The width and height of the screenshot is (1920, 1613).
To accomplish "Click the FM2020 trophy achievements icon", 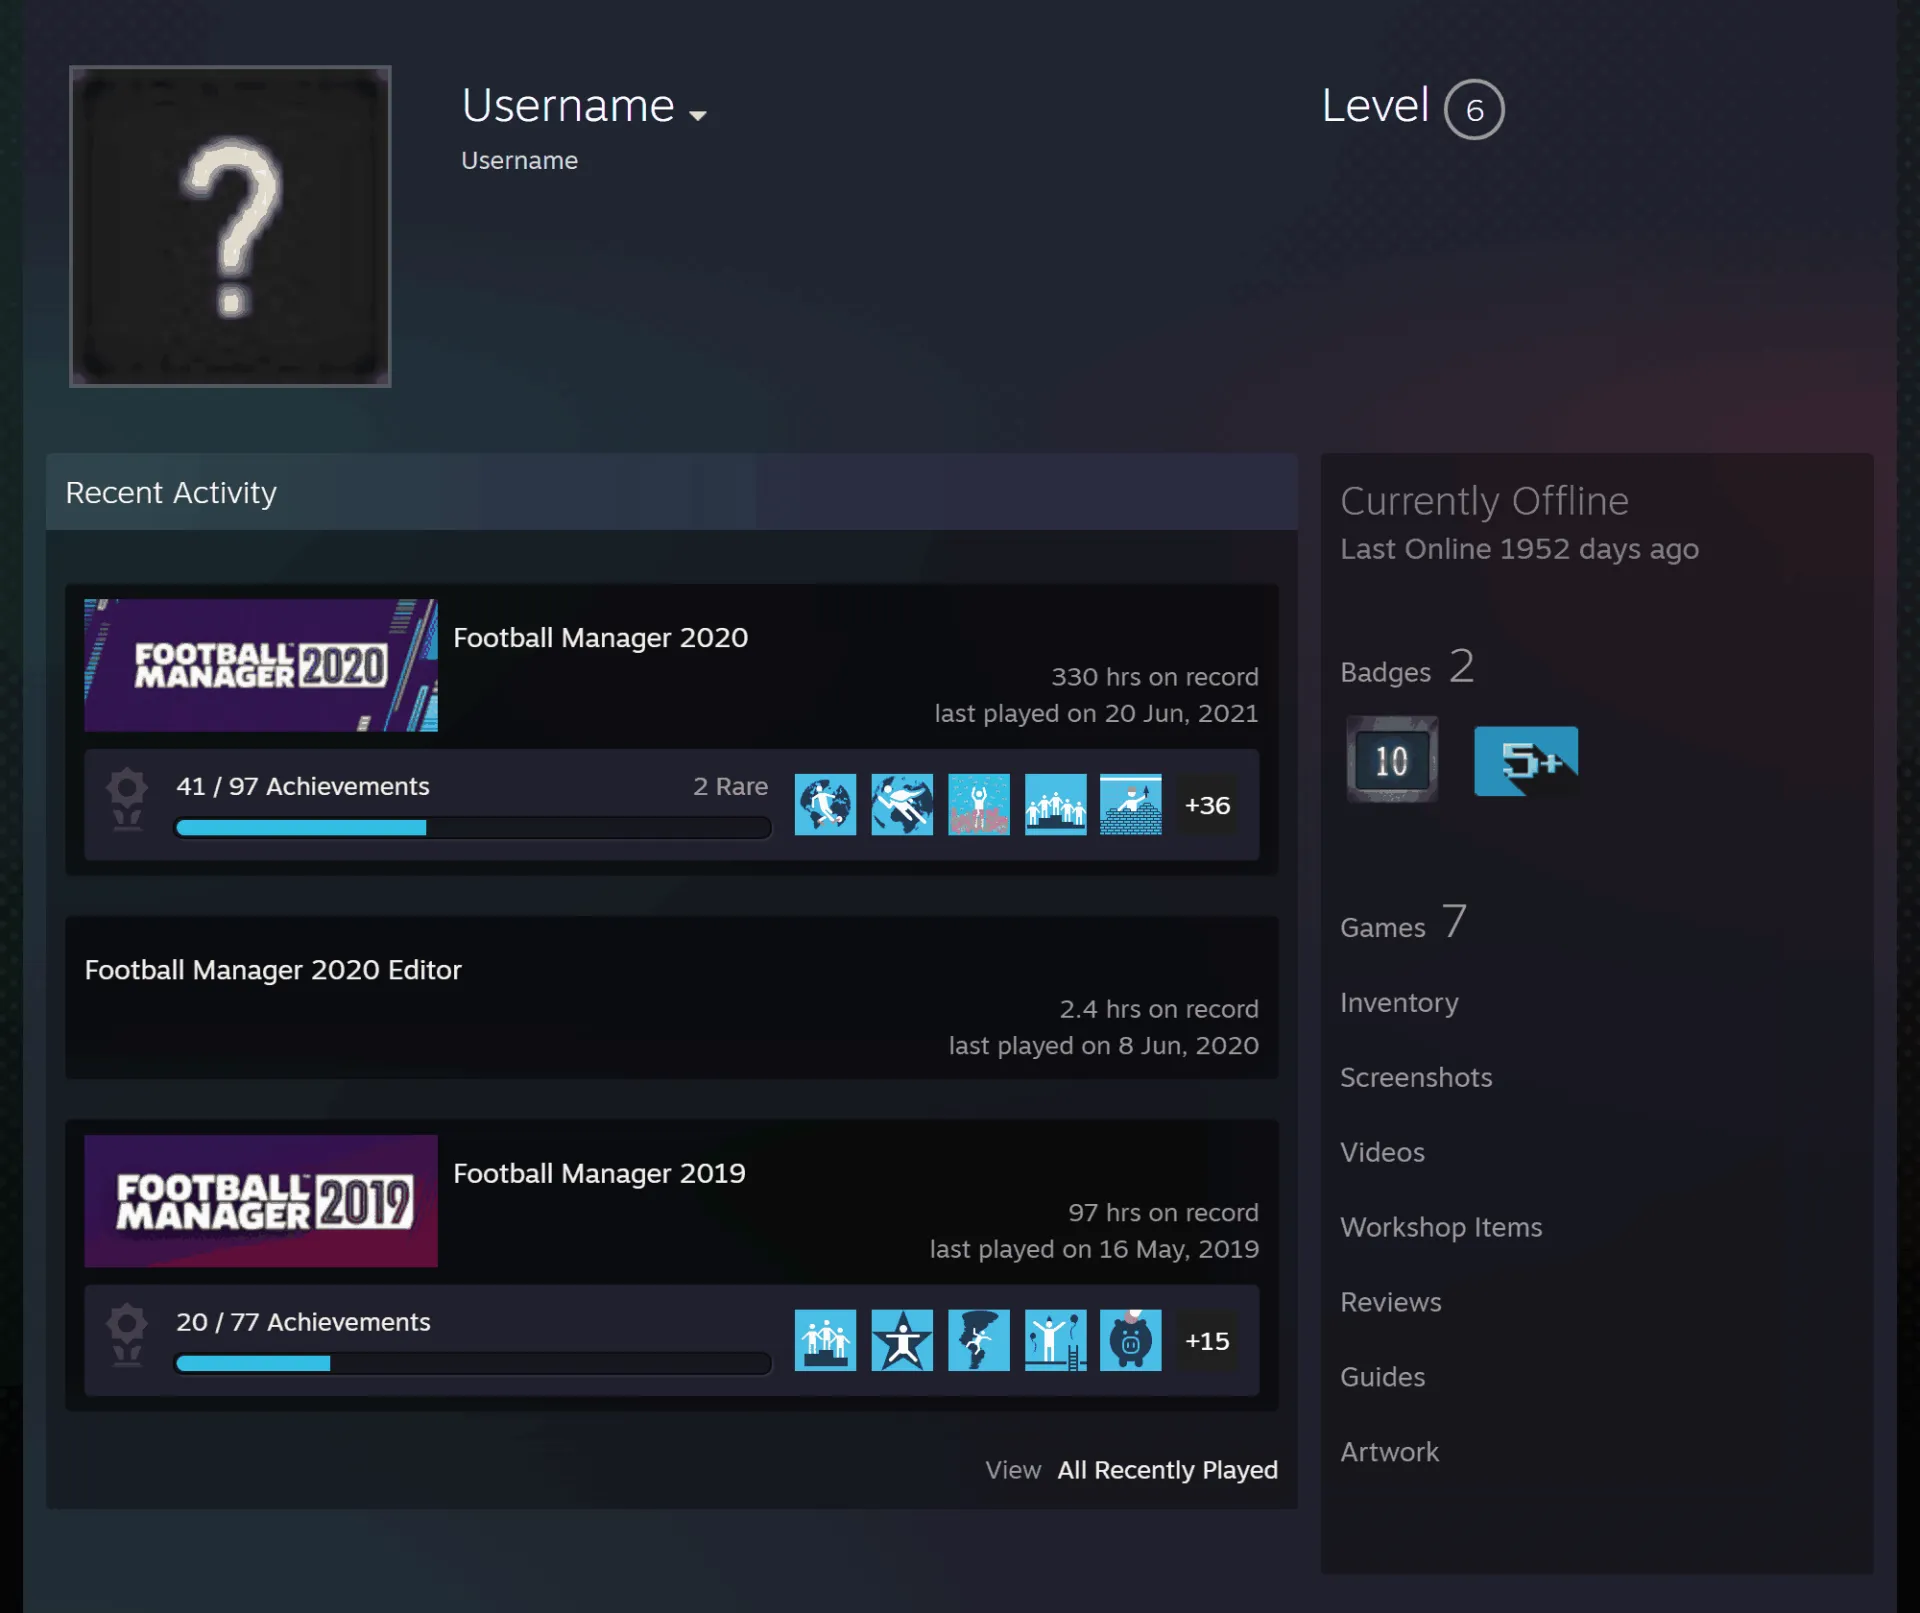I will tap(127, 798).
